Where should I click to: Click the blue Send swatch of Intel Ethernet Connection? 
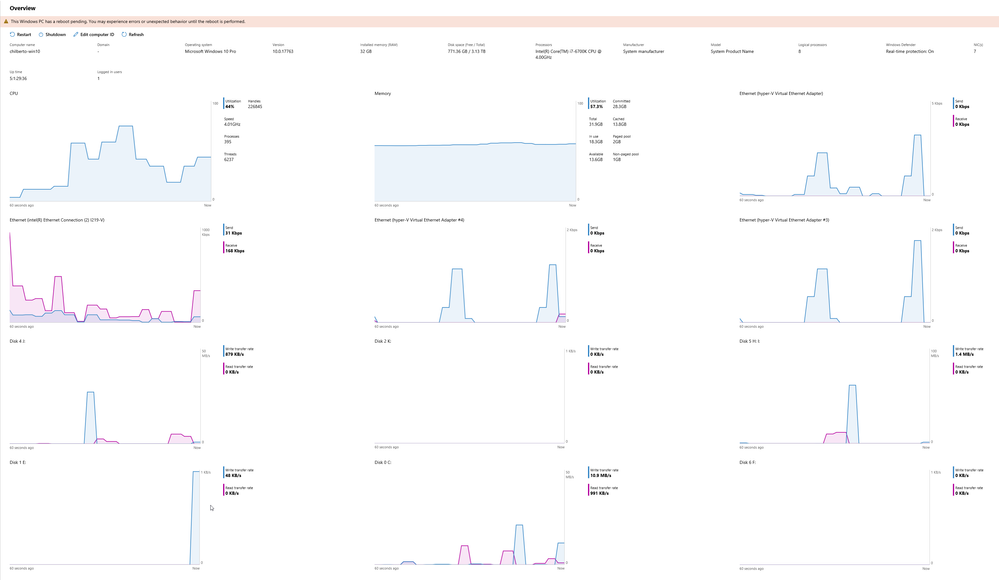coord(224,230)
